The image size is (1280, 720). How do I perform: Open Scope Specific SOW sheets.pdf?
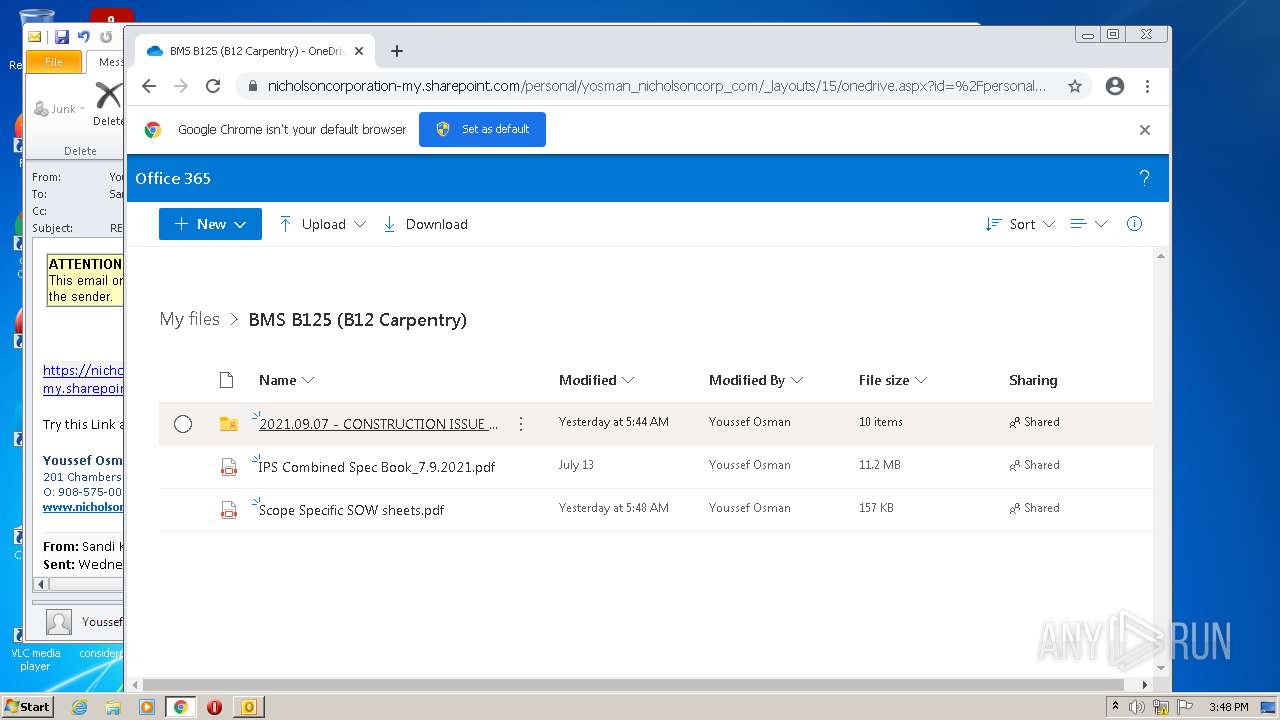(351, 510)
